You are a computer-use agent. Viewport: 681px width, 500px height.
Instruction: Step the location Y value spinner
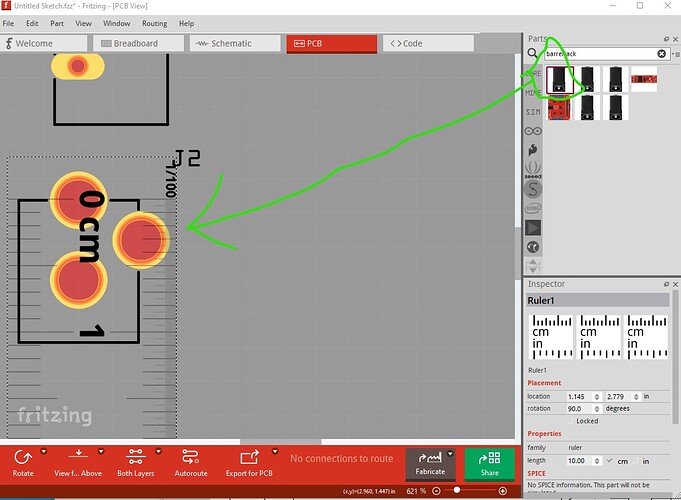[636, 397]
